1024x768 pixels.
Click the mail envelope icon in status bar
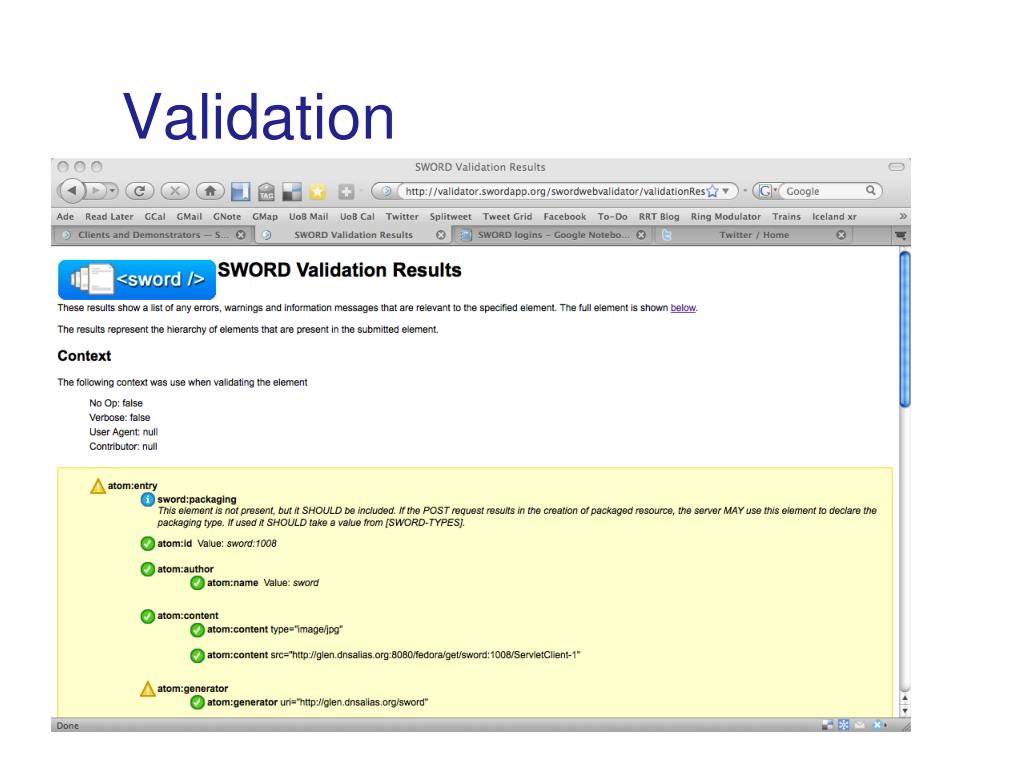click(x=860, y=725)
